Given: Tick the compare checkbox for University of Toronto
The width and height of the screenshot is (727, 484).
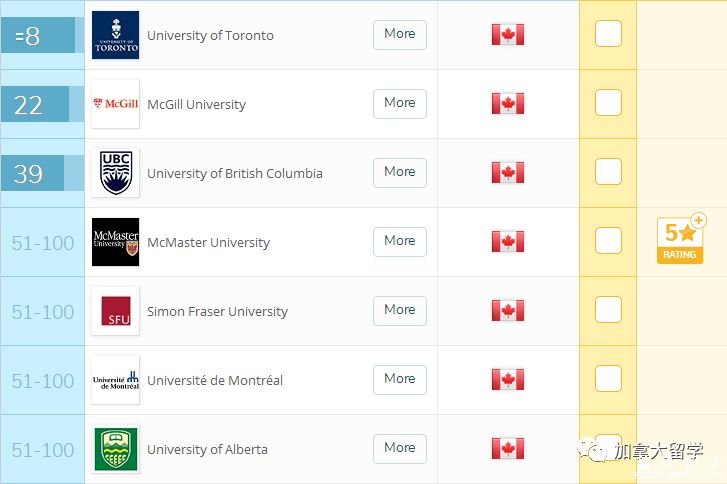Looking at the screenshot, I should click(x=608, y=33).
